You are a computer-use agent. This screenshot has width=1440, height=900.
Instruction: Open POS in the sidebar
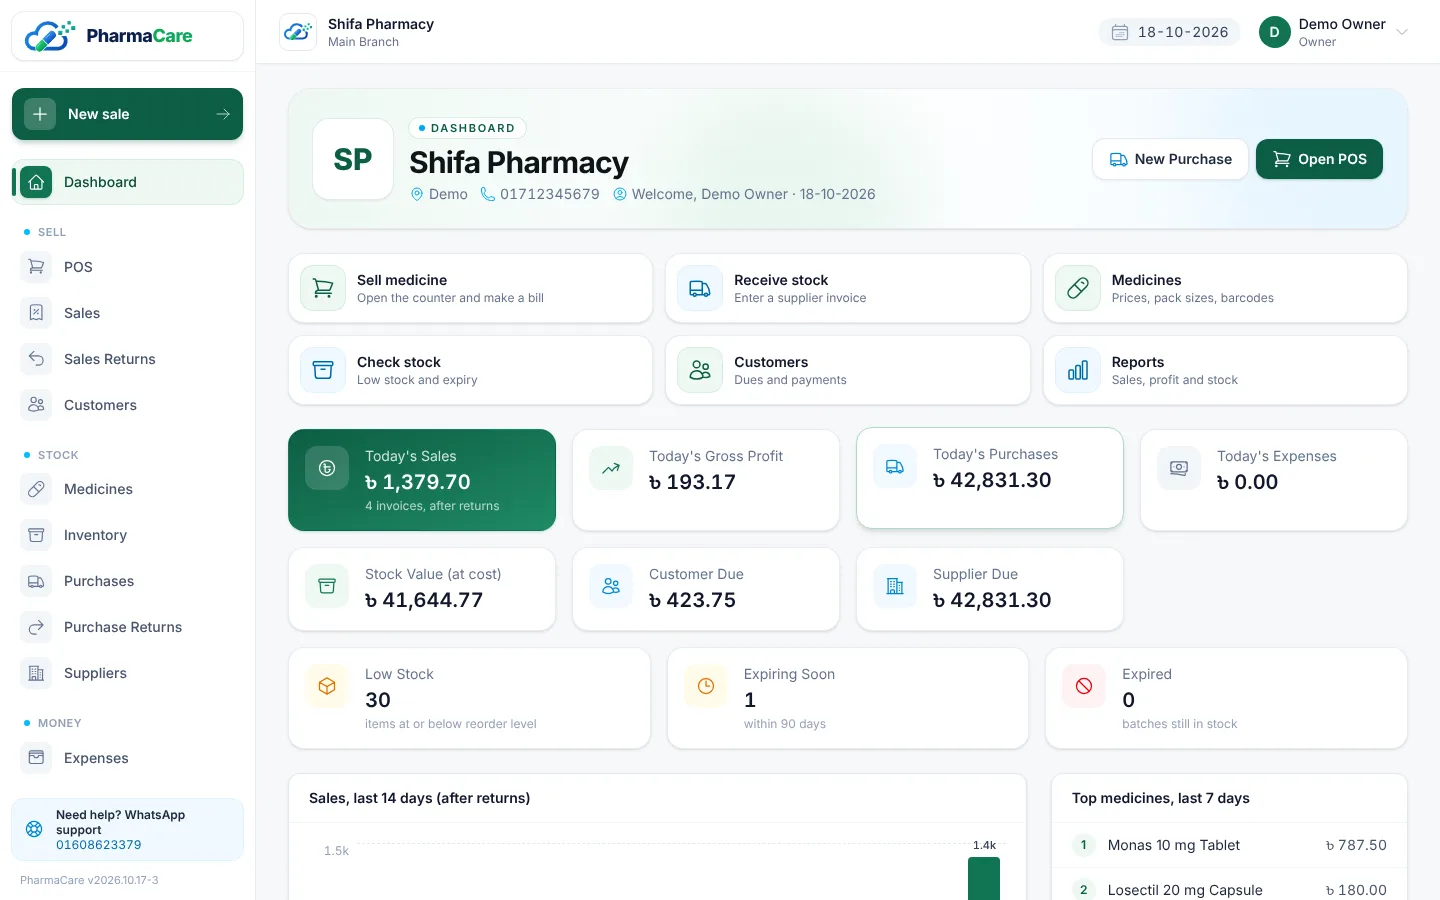click(128, 267)
